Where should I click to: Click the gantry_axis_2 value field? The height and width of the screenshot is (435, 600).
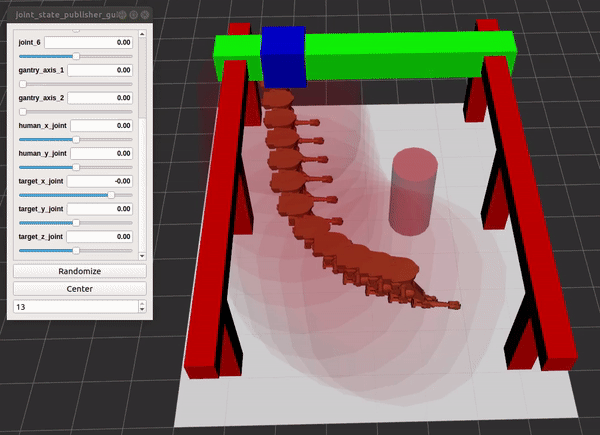tap(100, 98)
